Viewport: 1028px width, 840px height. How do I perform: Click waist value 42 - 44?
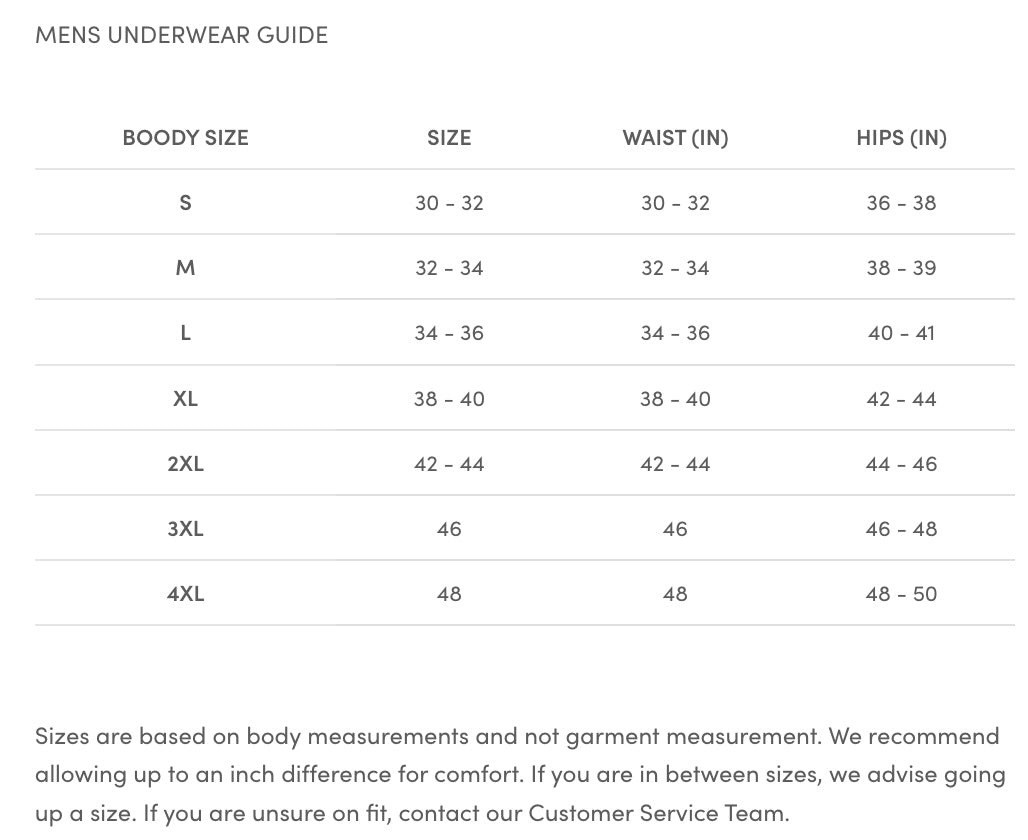(x=675, y=464)
